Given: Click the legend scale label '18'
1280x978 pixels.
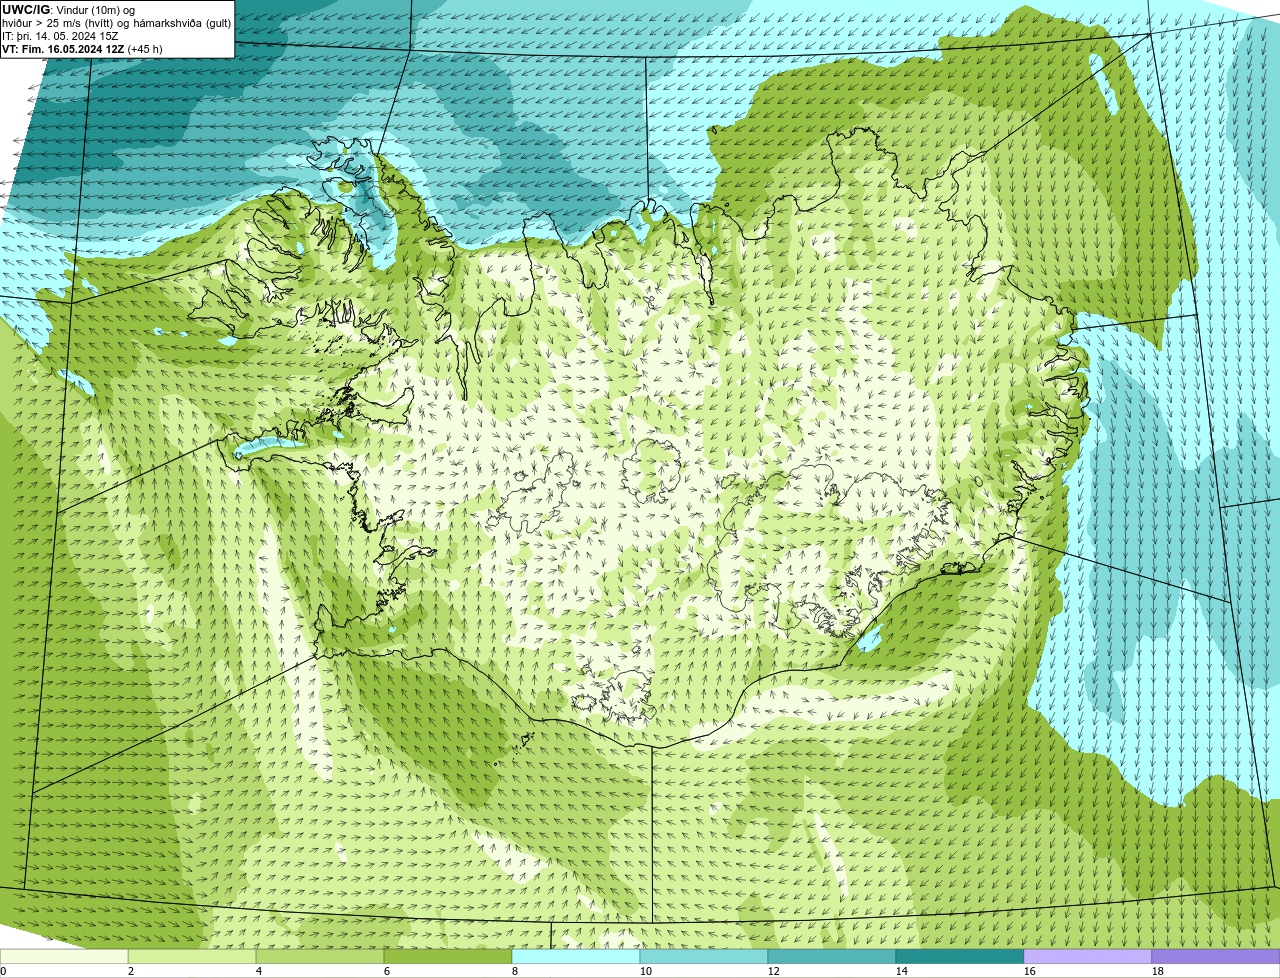Looking at the screenshot, I should pyautogui.click(x=1158, y=971).
